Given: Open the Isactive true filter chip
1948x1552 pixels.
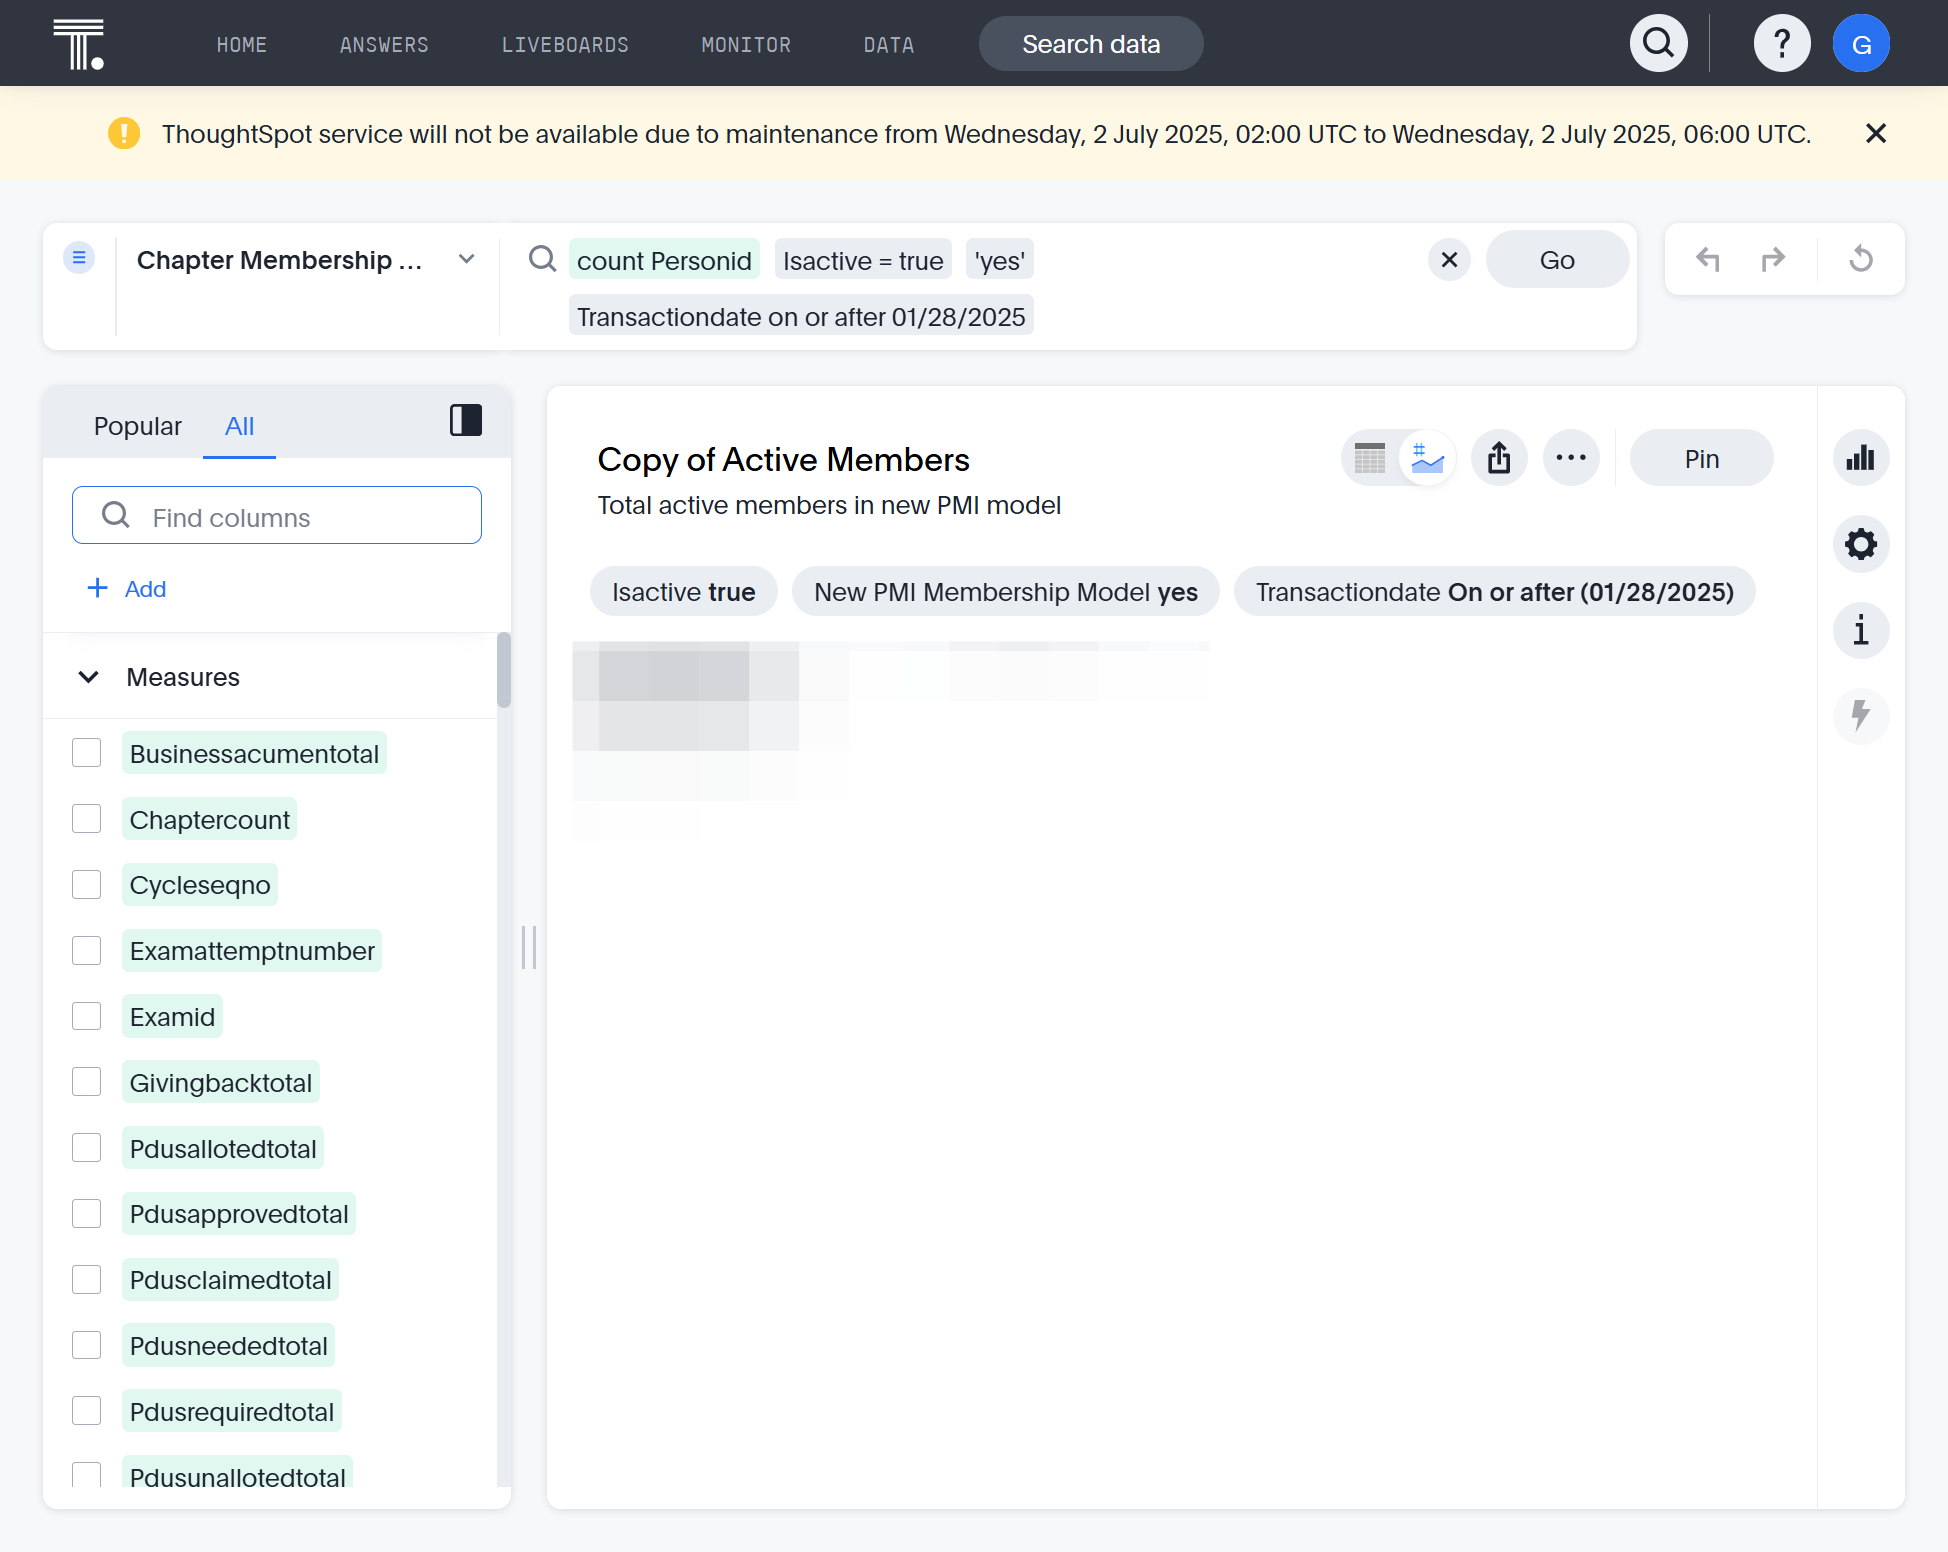Looking at the screenshot, I should pyautogui.click(x=683, y=592).
